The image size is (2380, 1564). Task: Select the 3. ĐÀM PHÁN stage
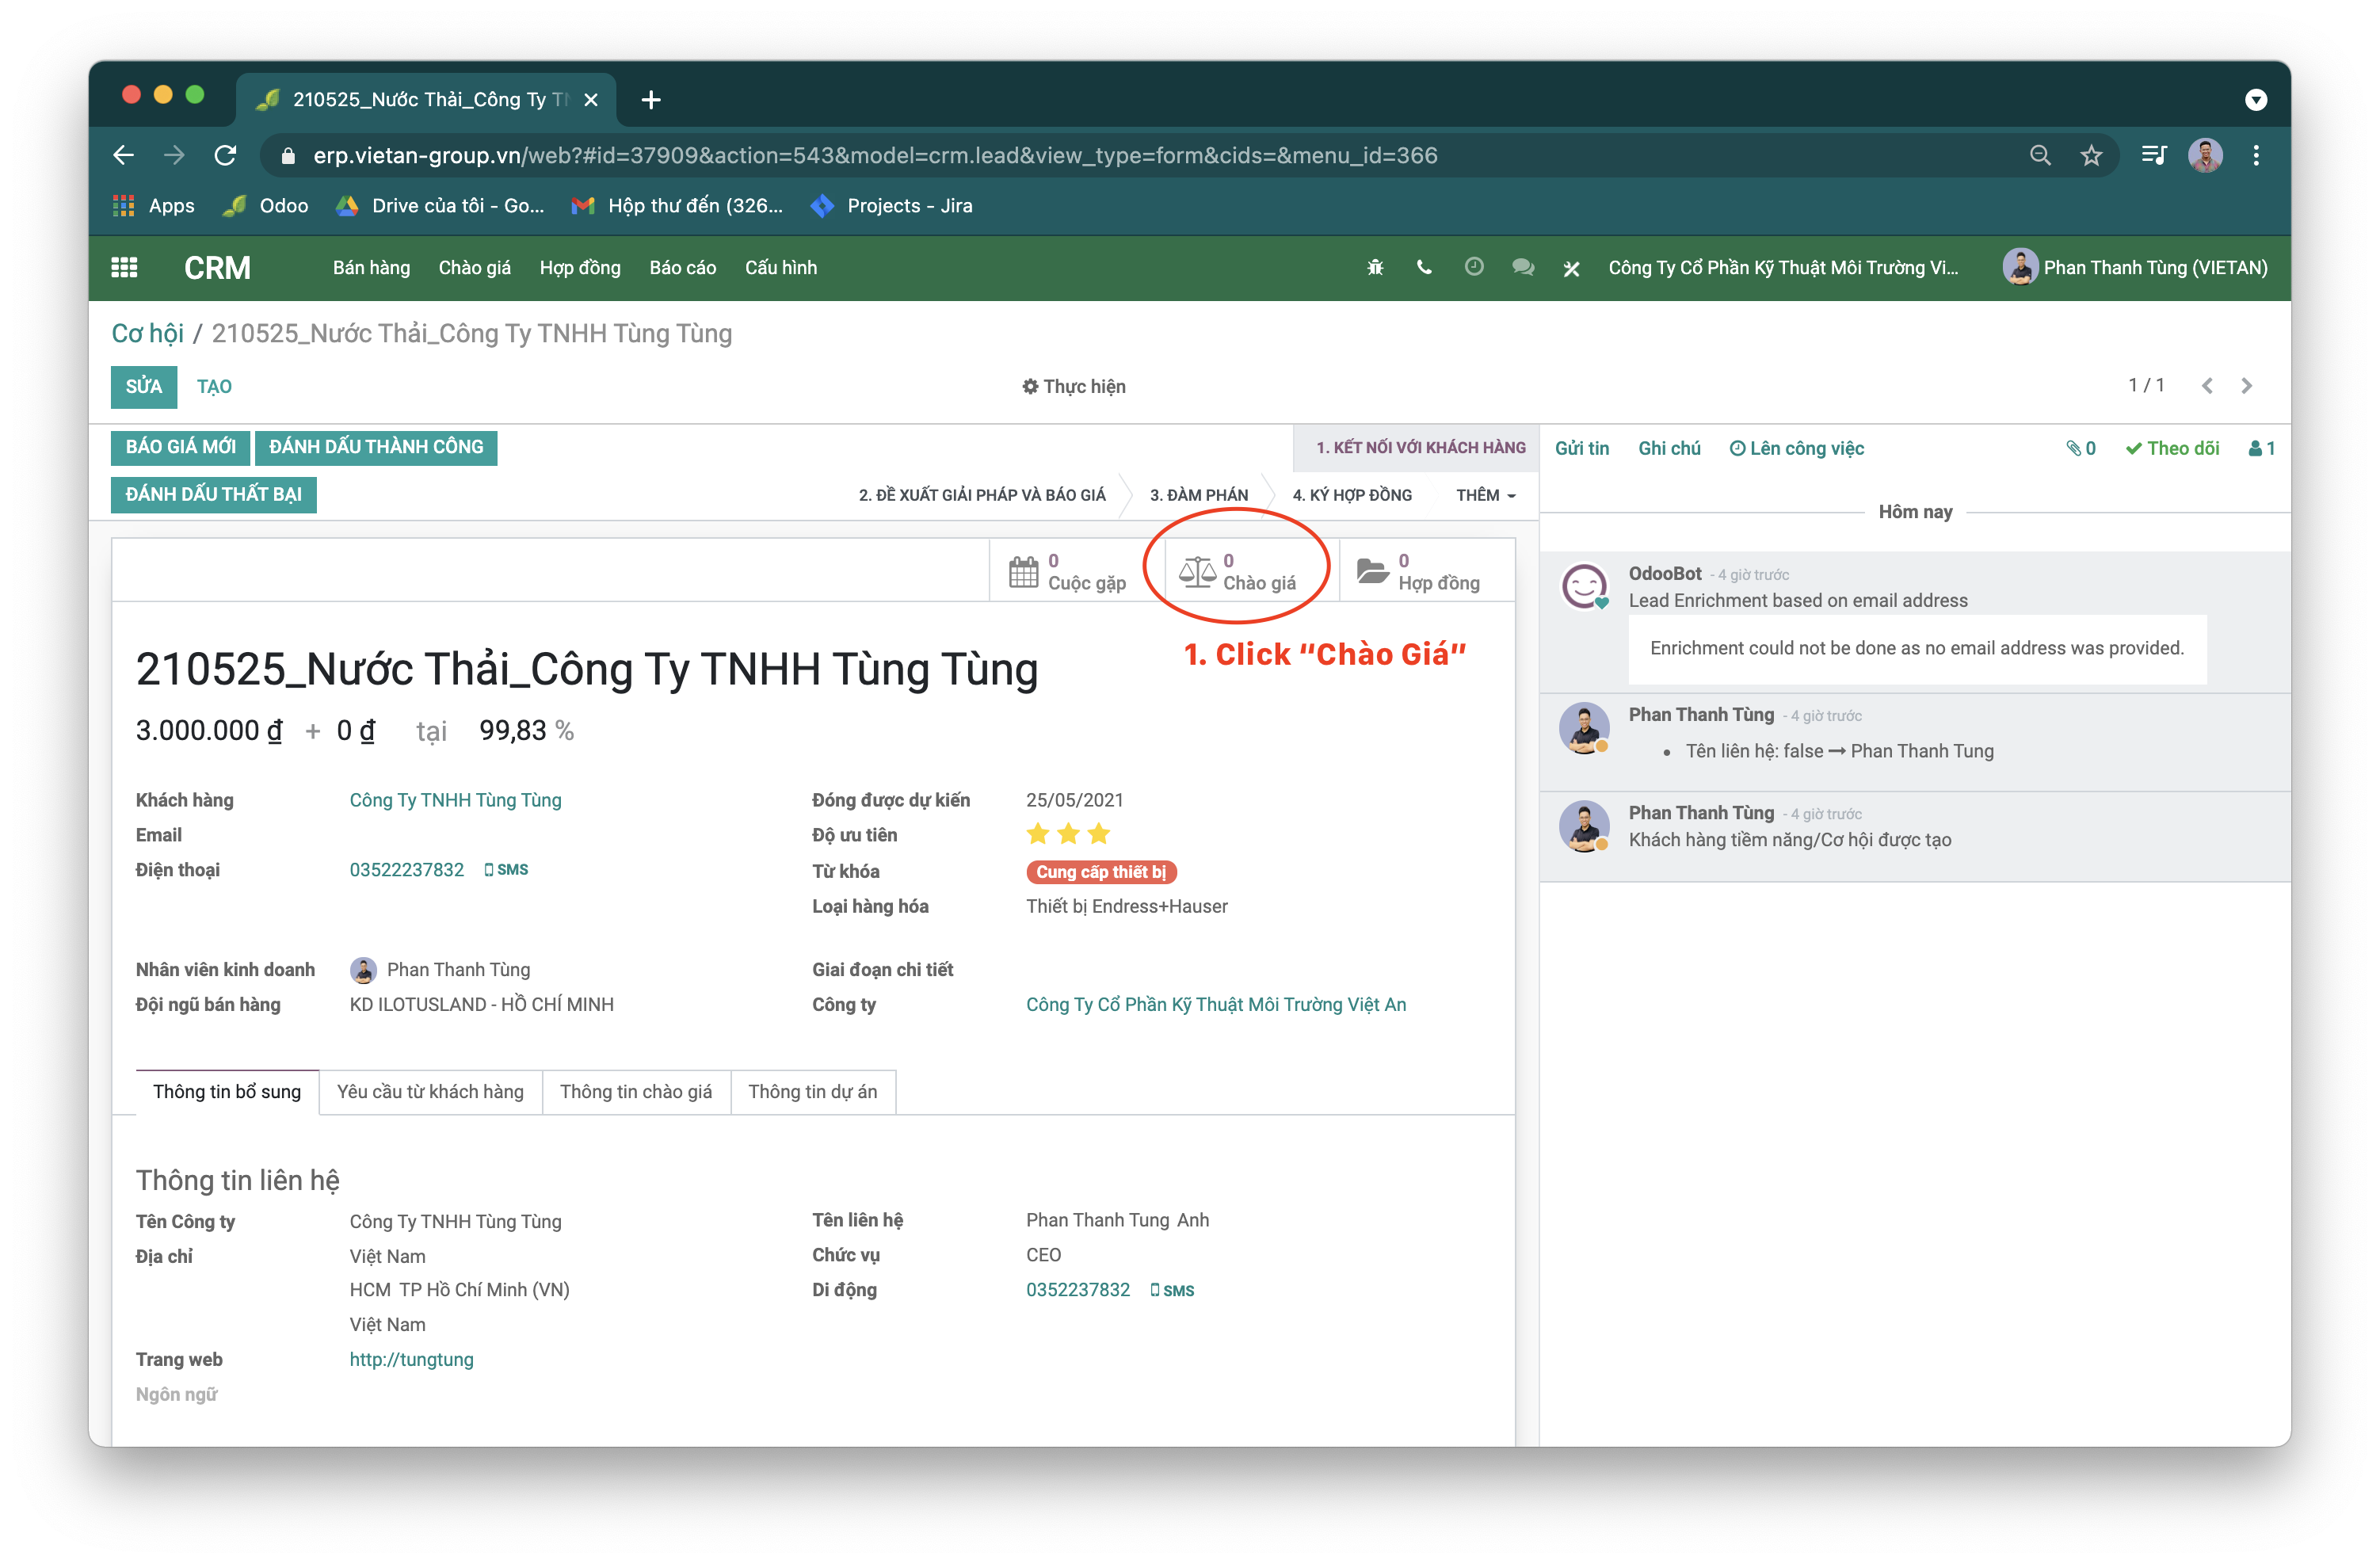[x=1198, y=495]
